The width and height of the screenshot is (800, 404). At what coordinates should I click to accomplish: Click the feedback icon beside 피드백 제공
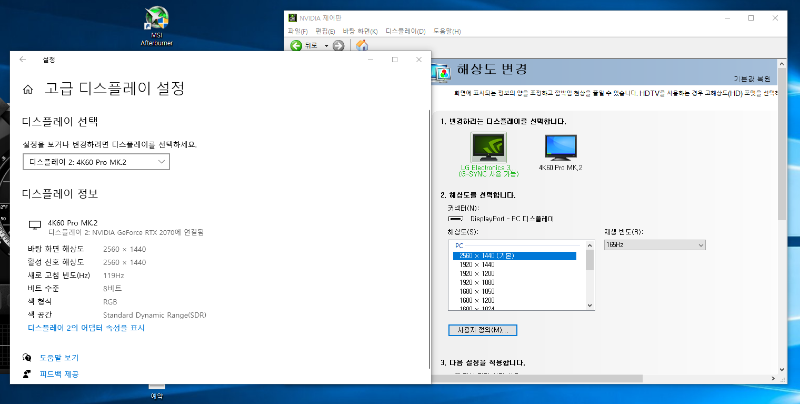(27, 374)
